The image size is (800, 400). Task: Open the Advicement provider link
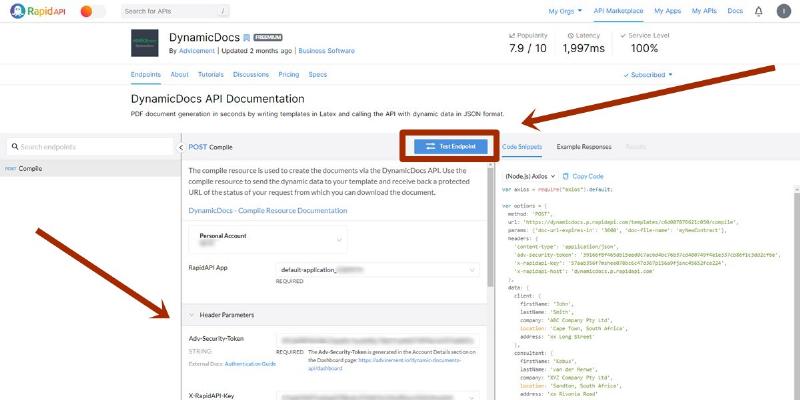(x=196, y=51)
